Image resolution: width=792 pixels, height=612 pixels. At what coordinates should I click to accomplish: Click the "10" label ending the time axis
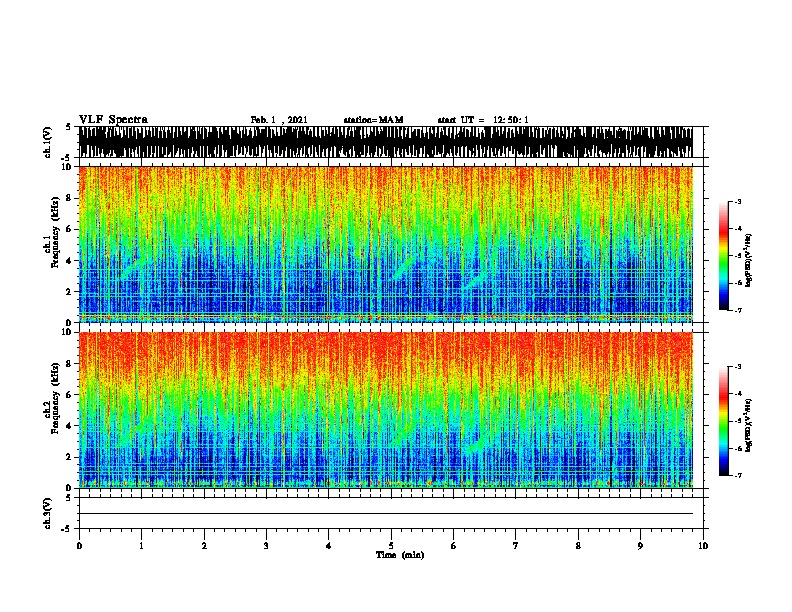703,546
